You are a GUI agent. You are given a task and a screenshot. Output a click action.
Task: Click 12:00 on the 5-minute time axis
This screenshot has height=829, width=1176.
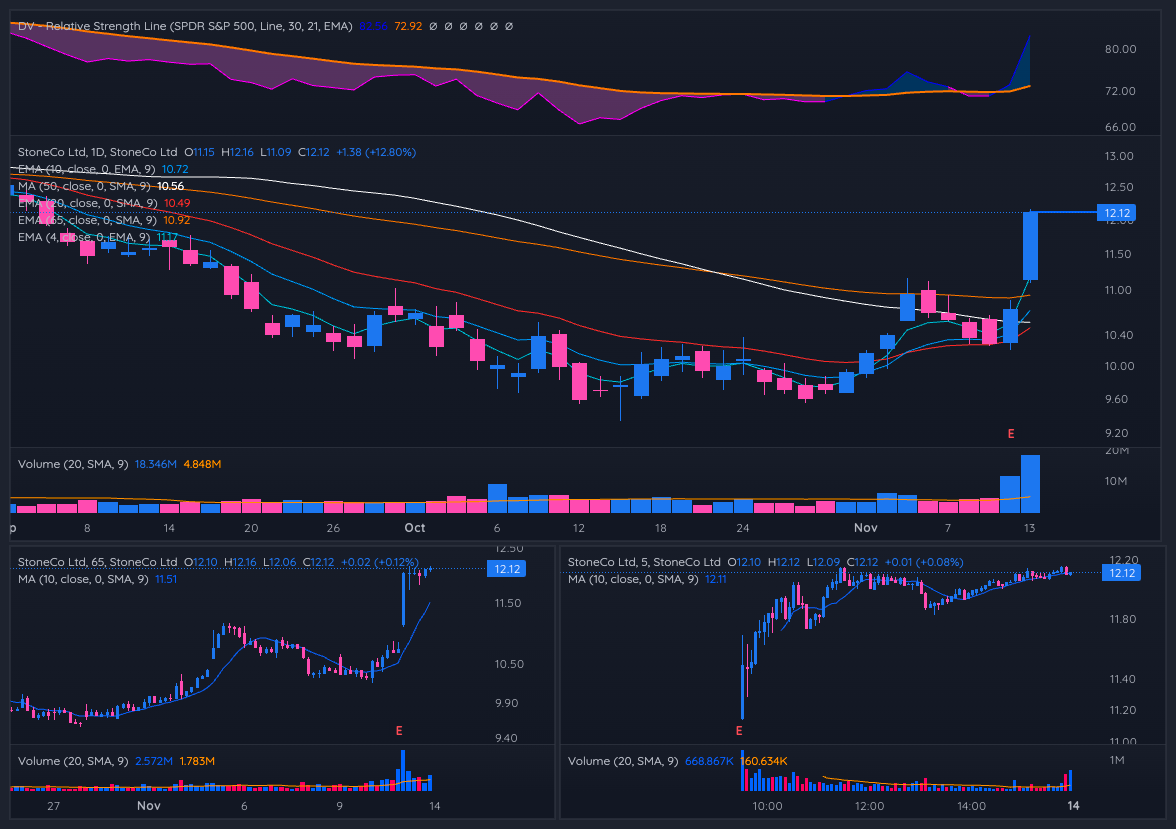(x=869, y=806)
